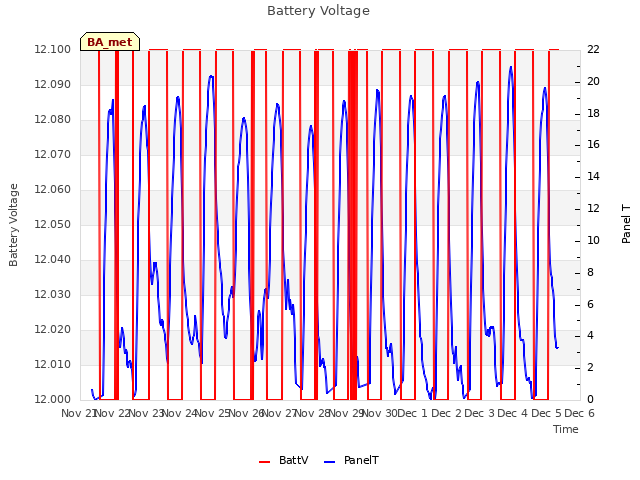The width and height of the screenshot is (640, 480).
Task: Click the 12.100 y-axis tick label
Action: (x=52, y=49)
